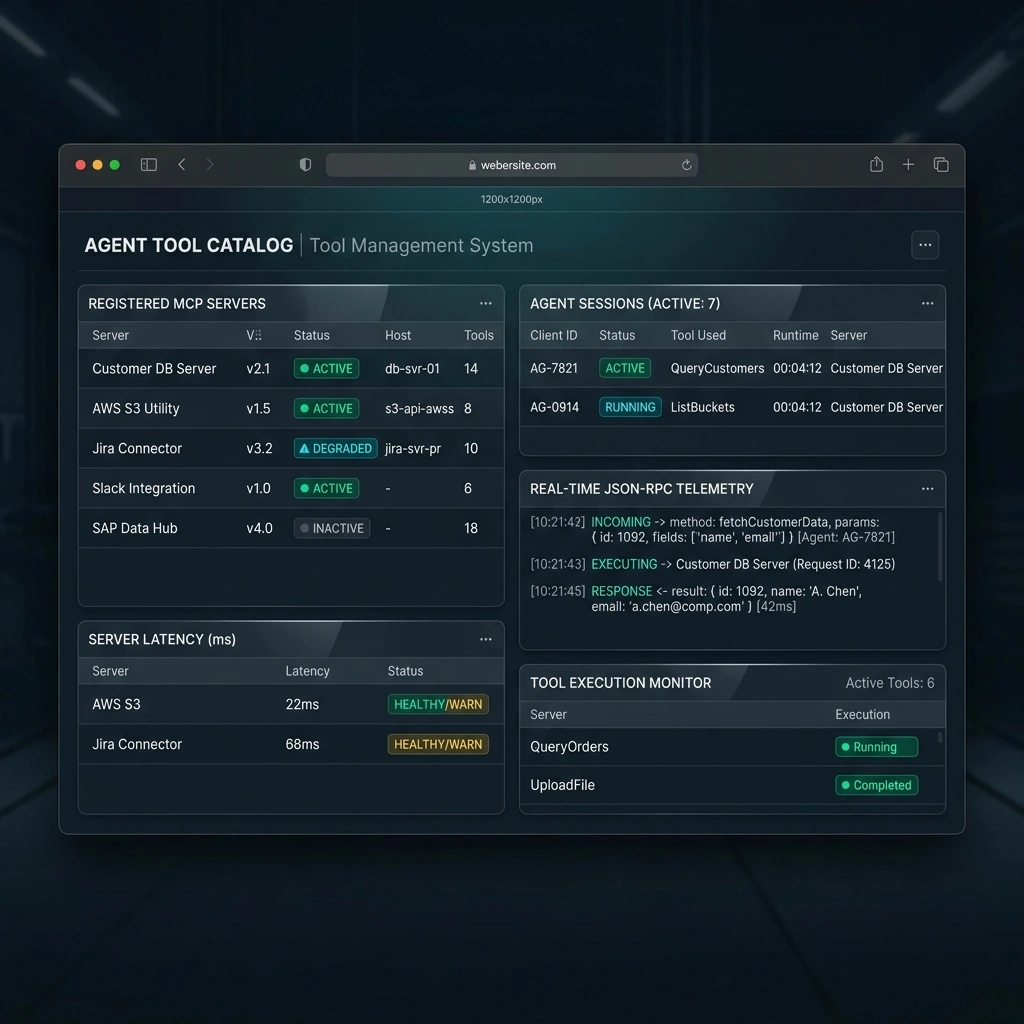Open a new tab with plus icon
This screenshot has width=1024, height=1024.
tap(908, 165)
